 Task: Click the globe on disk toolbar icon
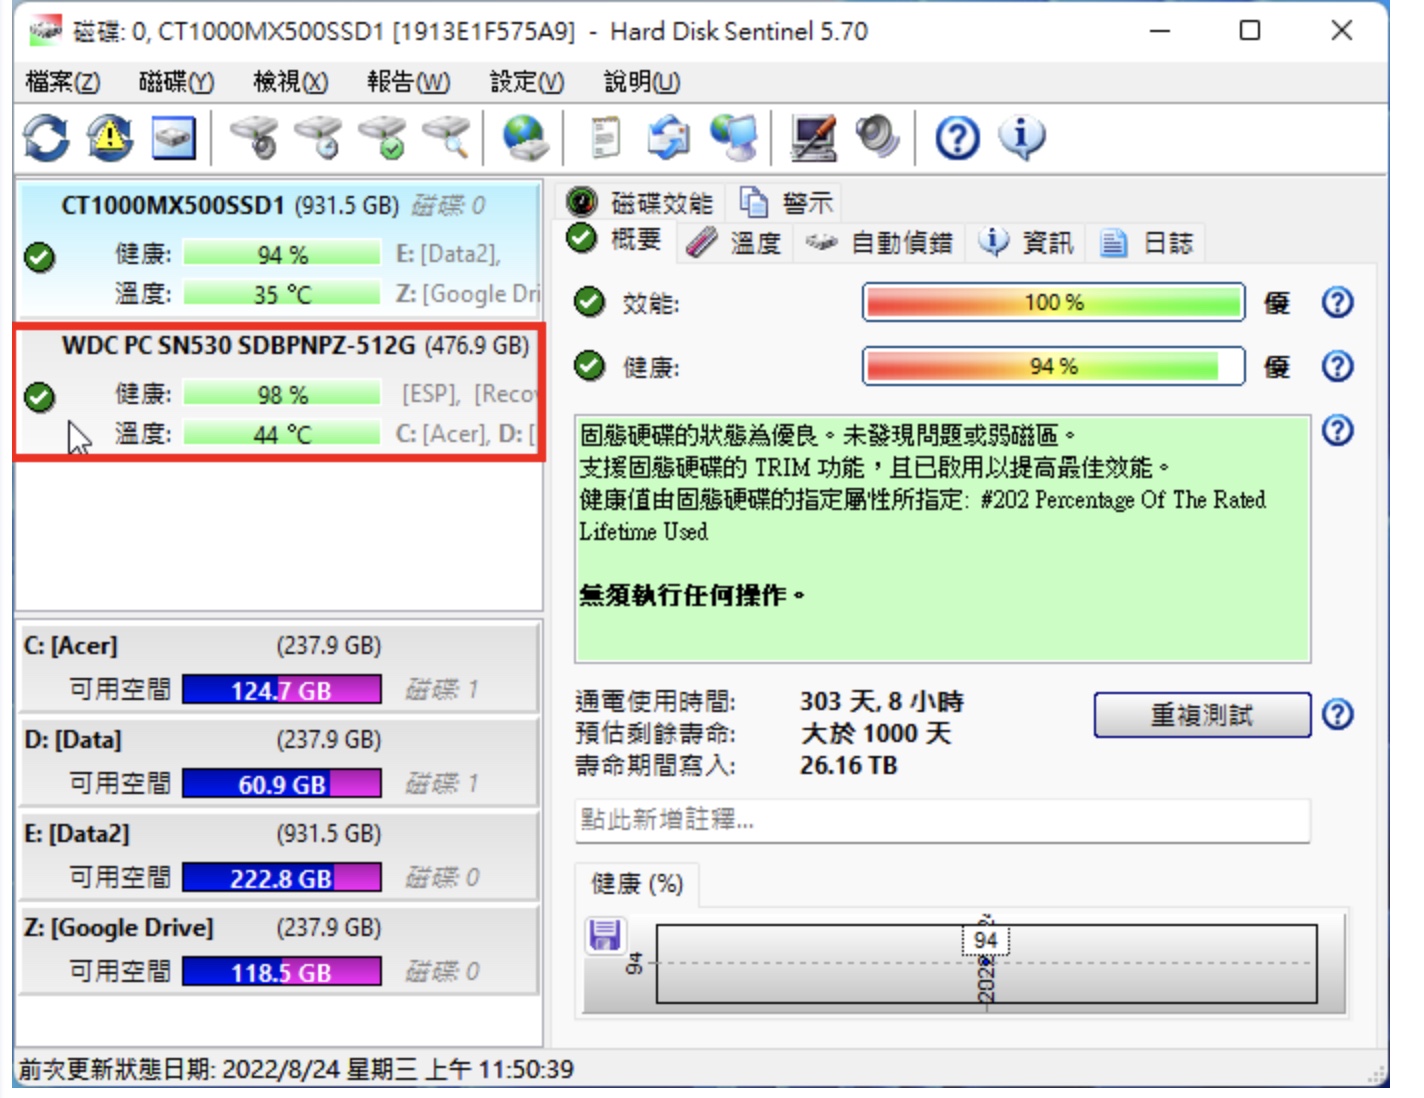click(525, 138)
